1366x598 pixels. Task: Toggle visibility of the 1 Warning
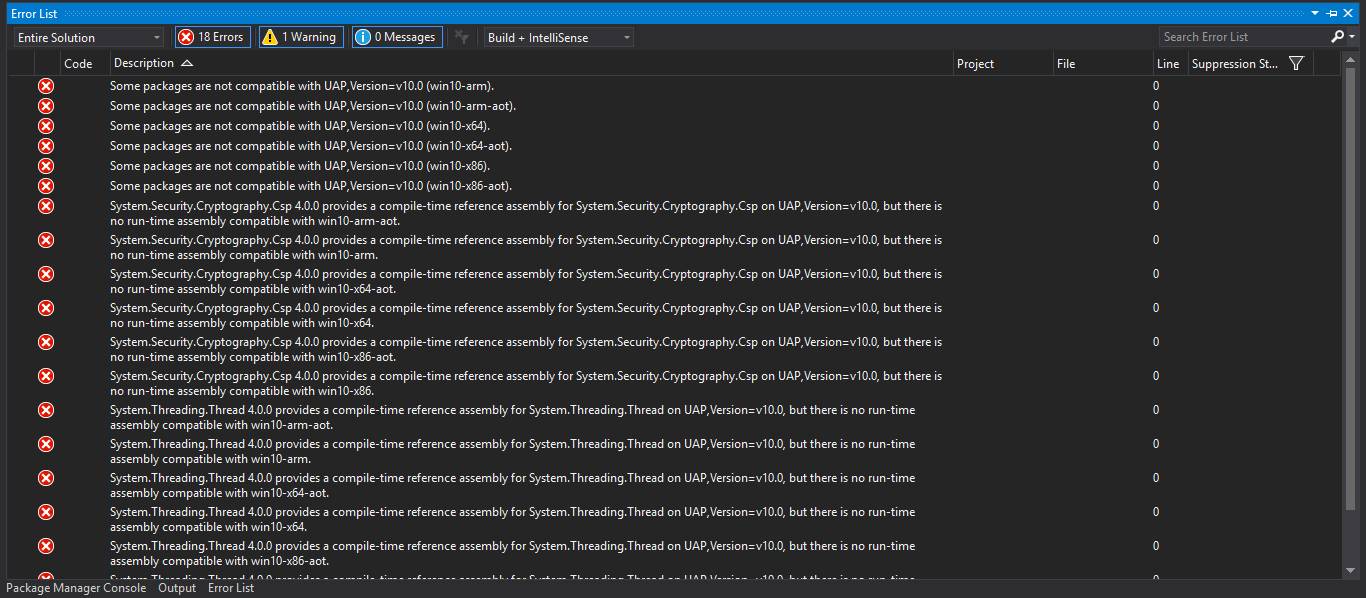[x=300, y=36]
